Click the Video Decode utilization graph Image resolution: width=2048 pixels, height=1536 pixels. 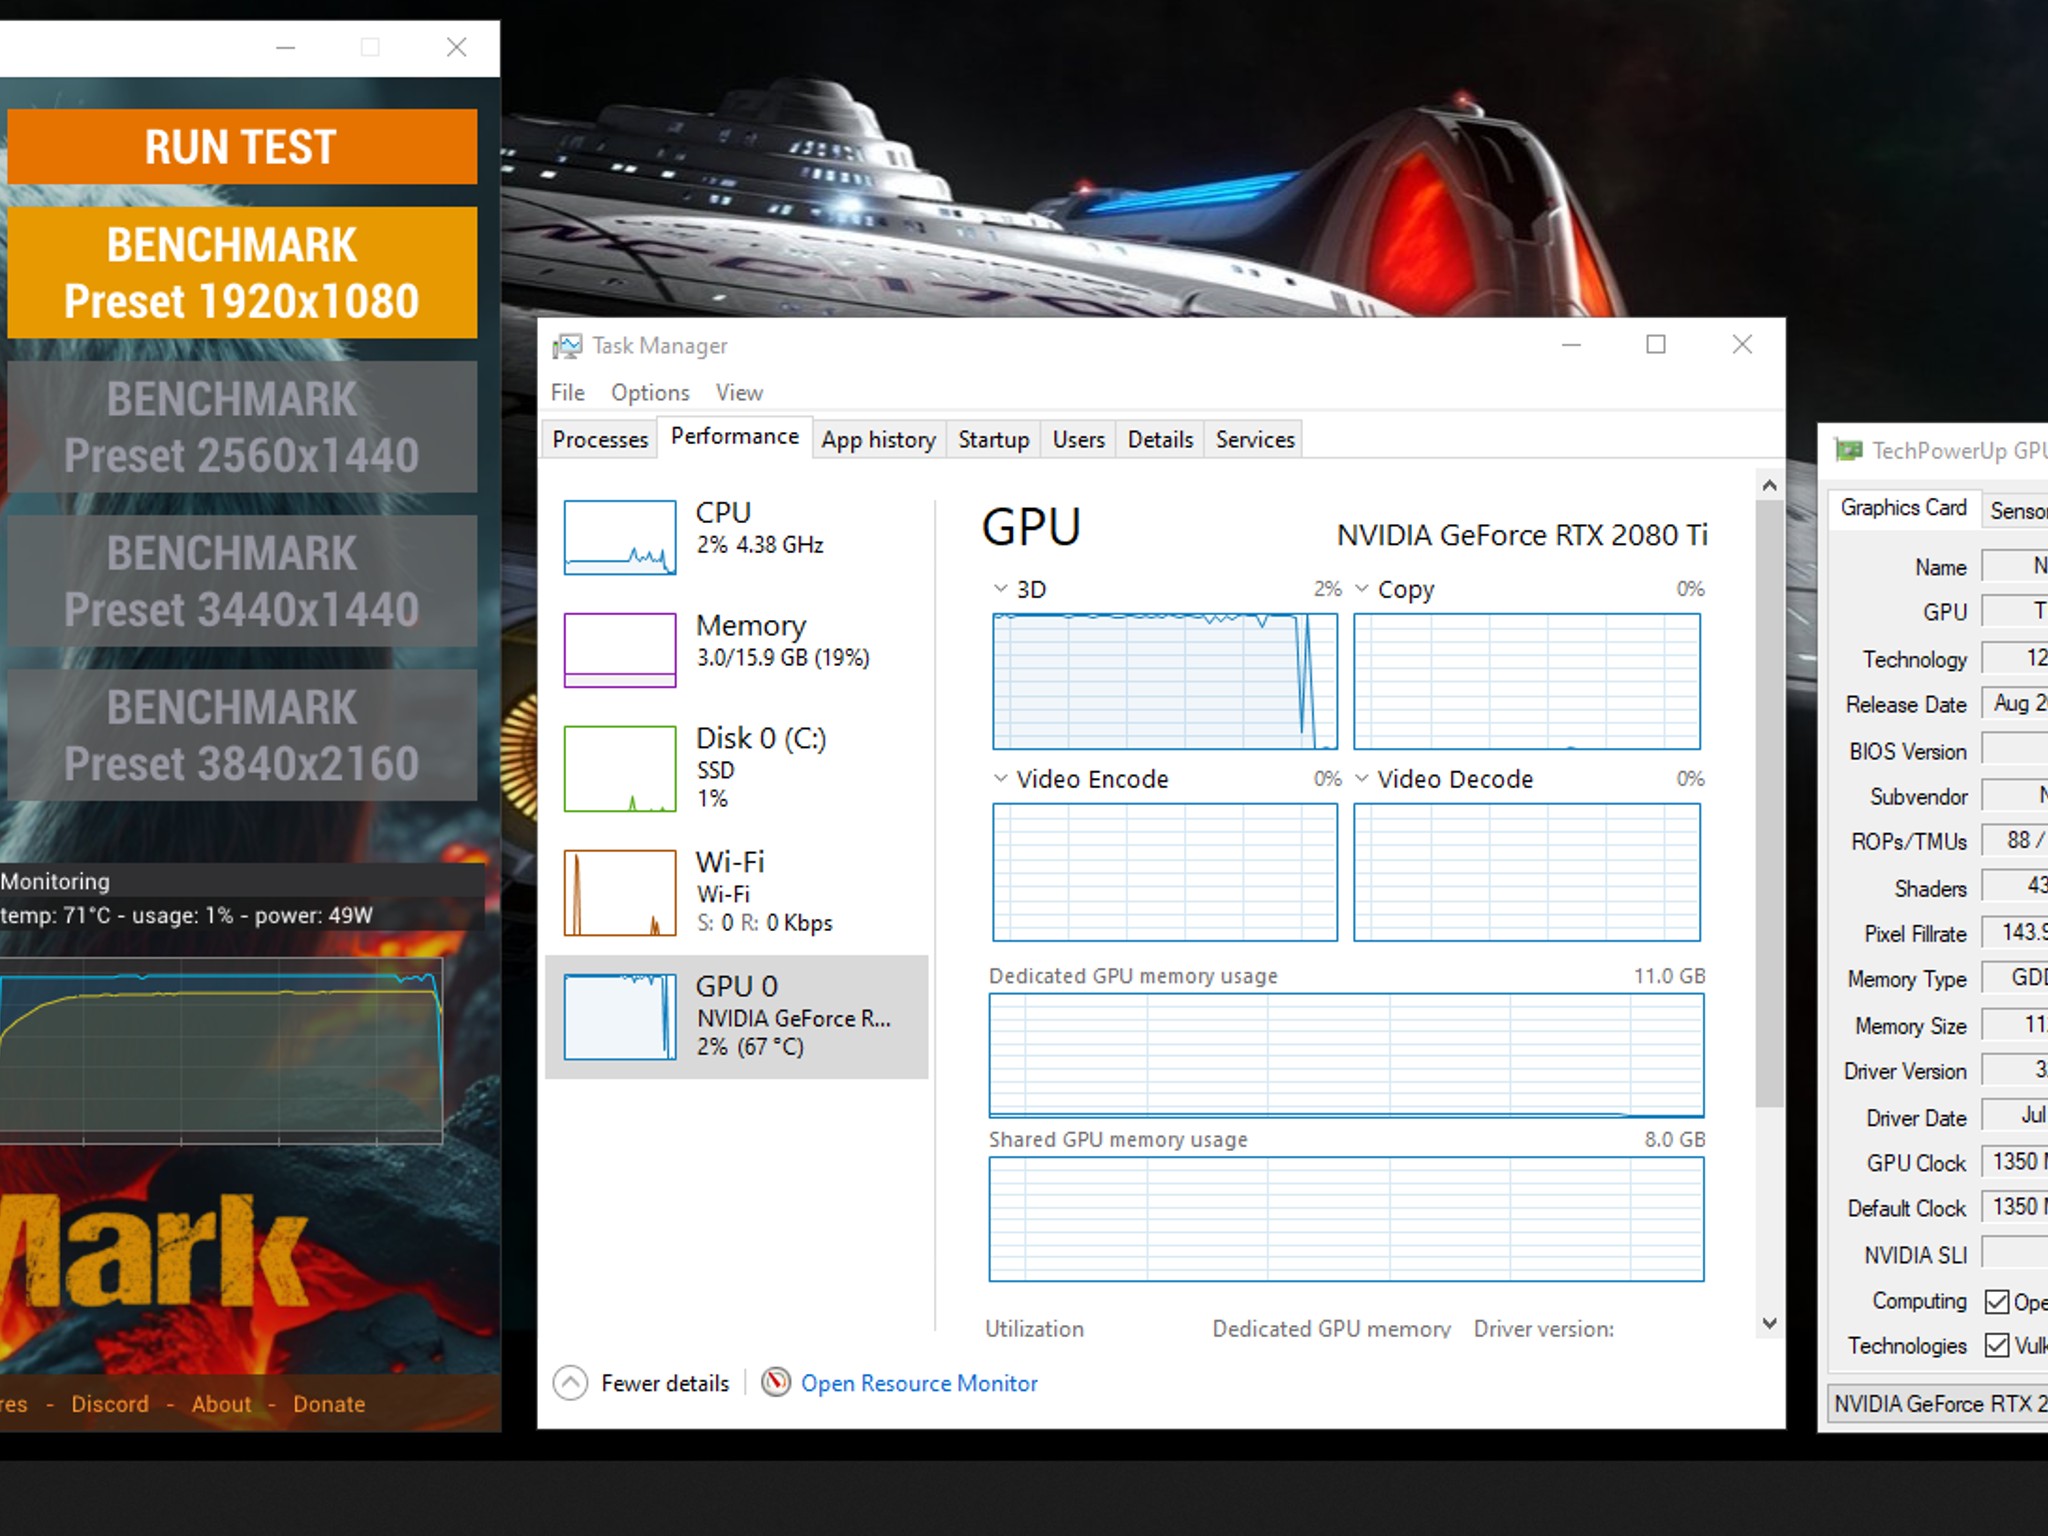coord(1527,872)
